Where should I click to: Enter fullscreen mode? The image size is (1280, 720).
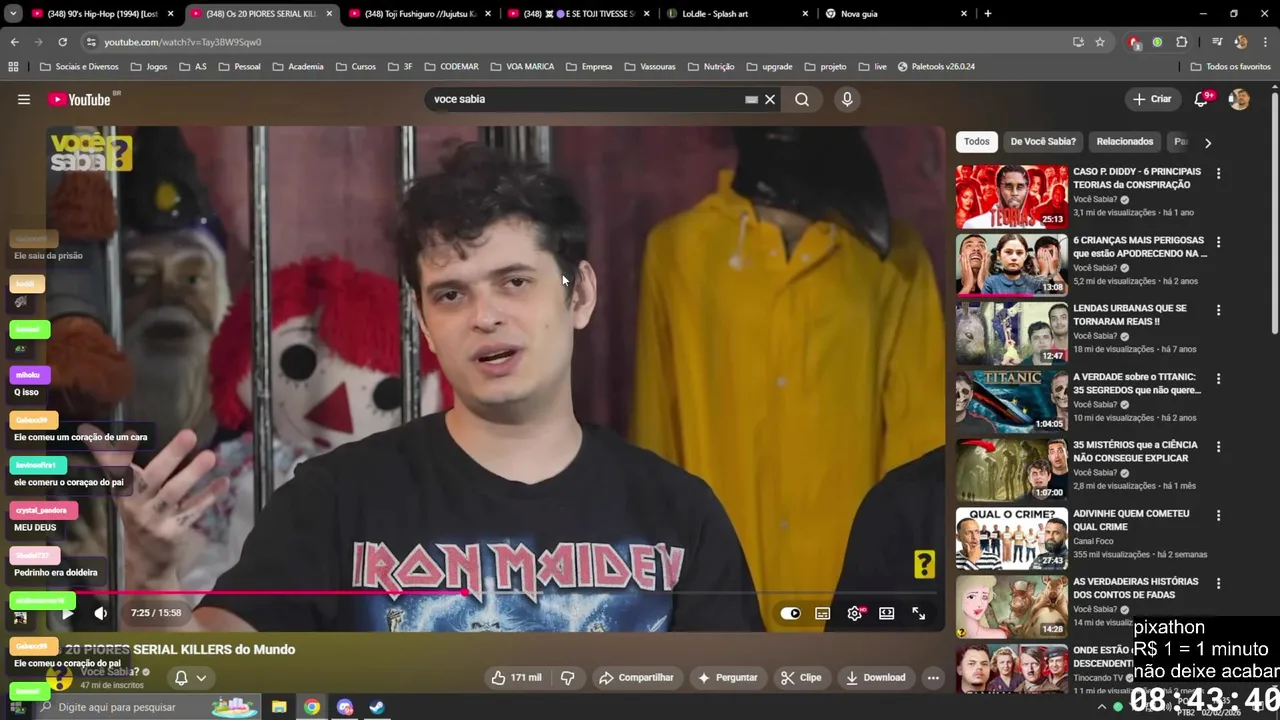tap(918, 613)
